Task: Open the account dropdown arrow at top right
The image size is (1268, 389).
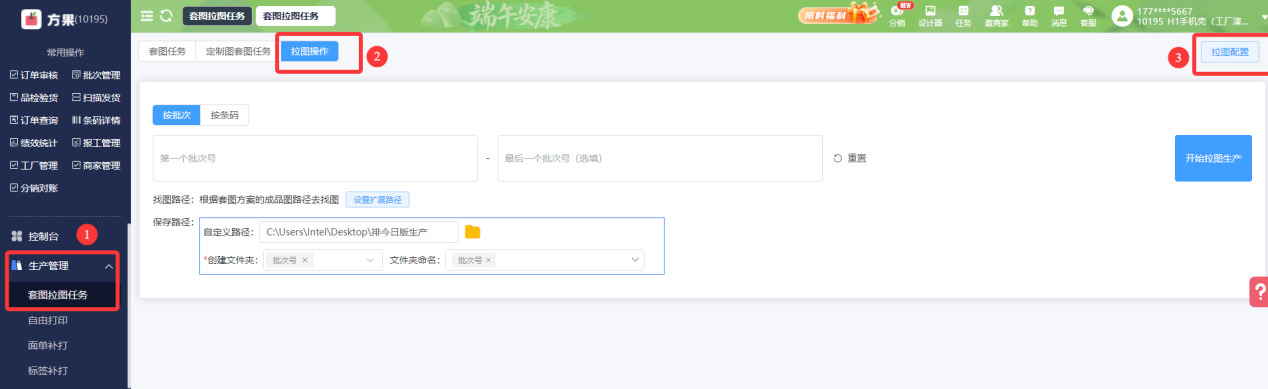Action: 1264,16
